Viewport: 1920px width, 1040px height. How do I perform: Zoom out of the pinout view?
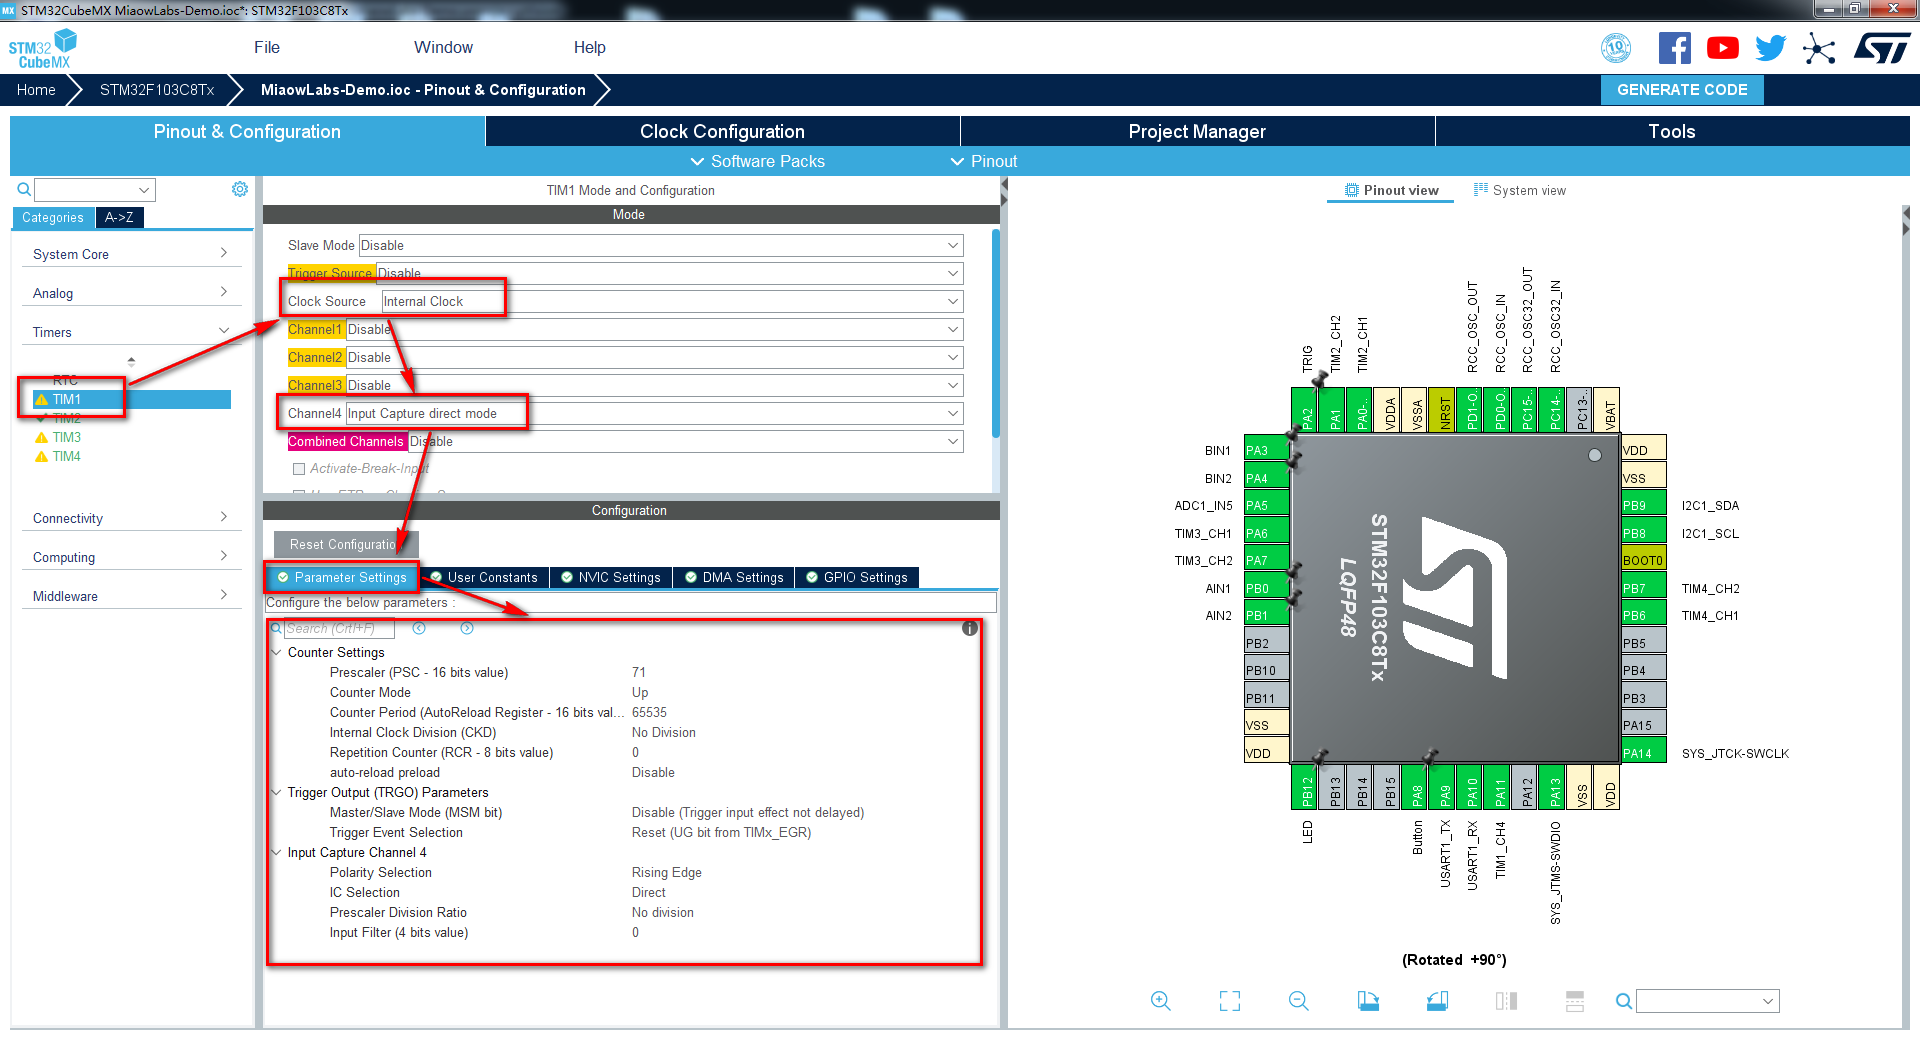[1299, 1001]
